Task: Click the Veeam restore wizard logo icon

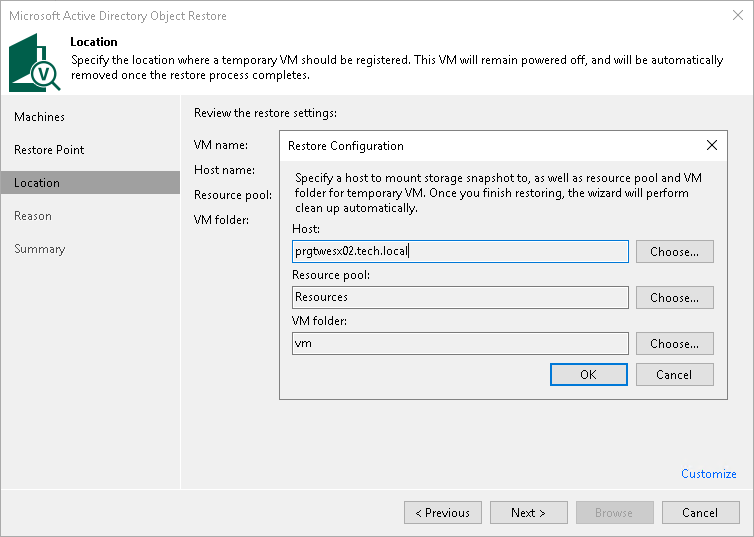Action: tap(35, 62)
